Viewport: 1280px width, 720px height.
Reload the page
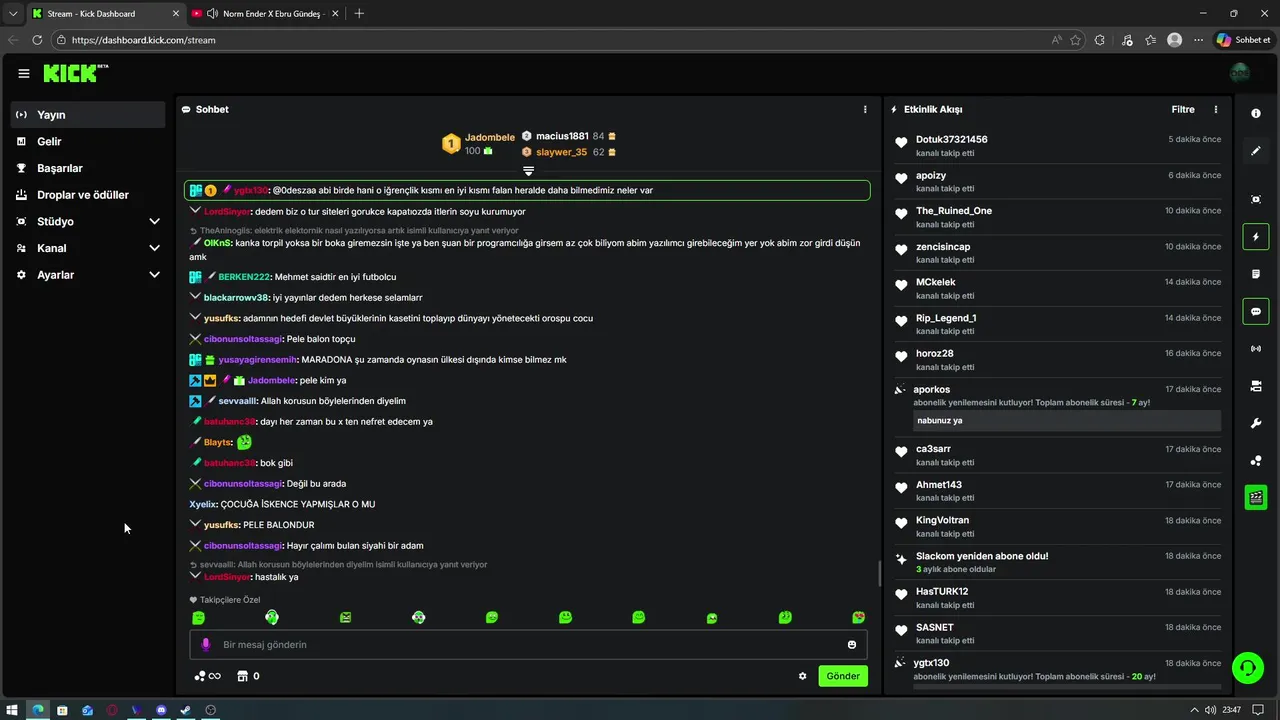(x=37, y=40)
